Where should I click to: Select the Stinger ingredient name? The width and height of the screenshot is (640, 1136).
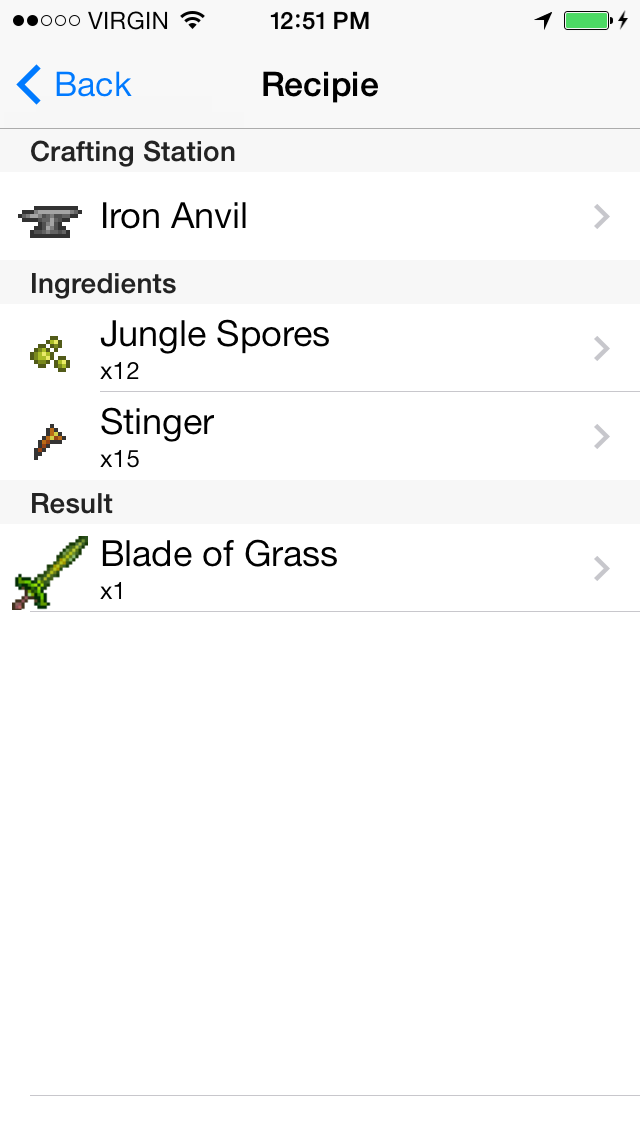[157, 422]
